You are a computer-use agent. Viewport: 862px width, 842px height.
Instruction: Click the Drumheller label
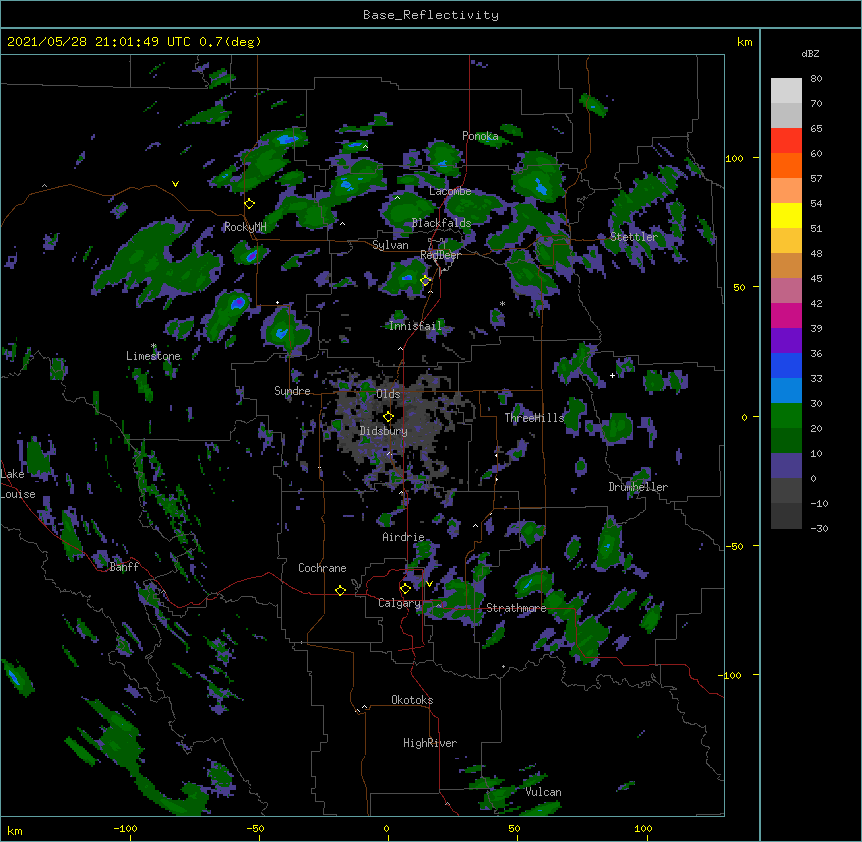[x=638, y=487]
